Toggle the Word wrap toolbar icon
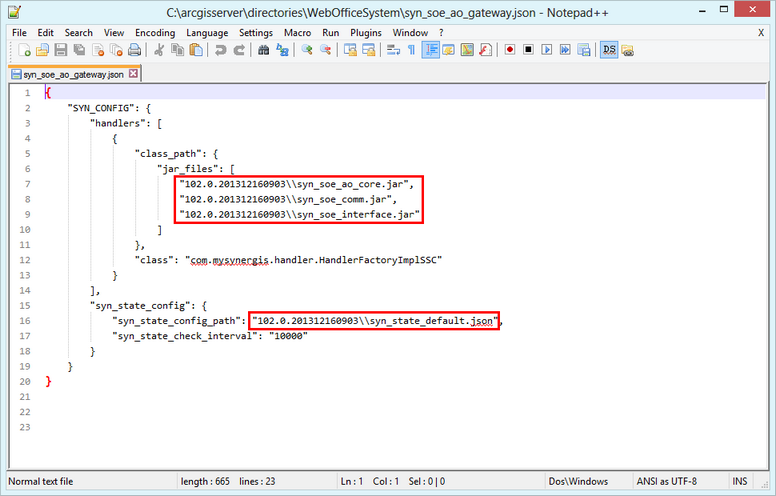 (393, 50)
